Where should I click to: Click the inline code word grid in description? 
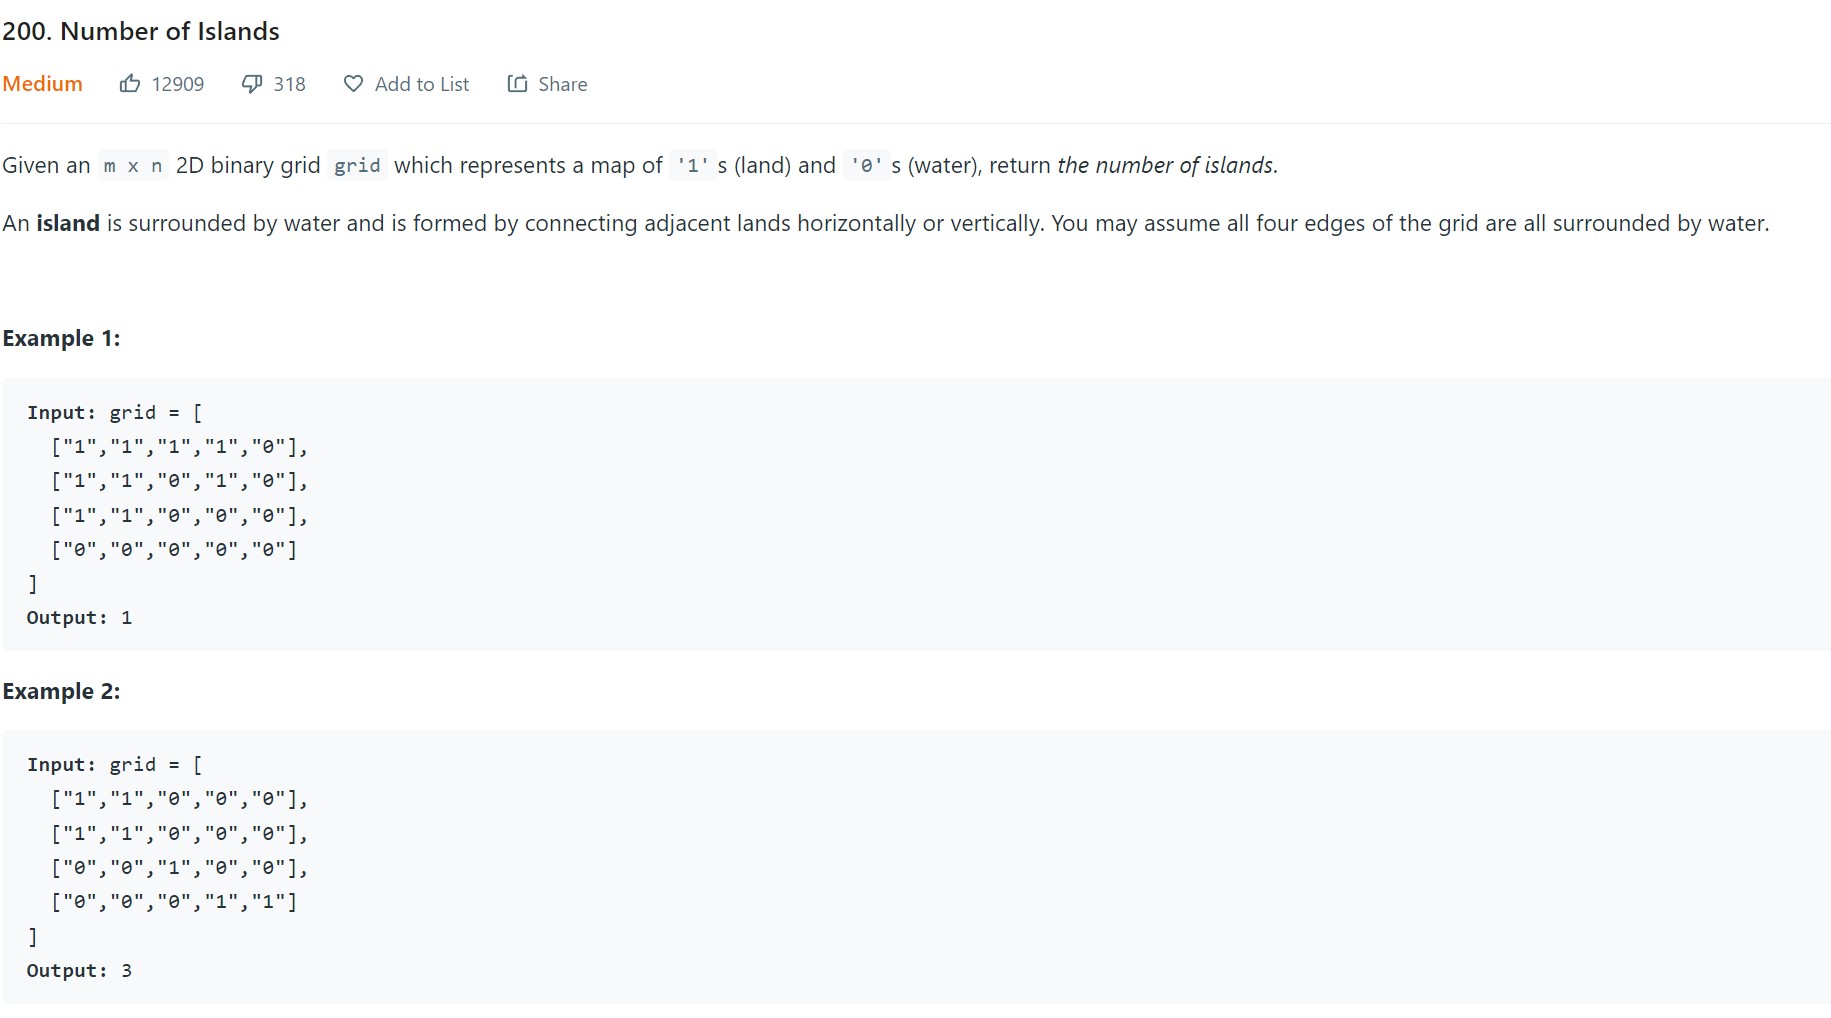[357, 165]
